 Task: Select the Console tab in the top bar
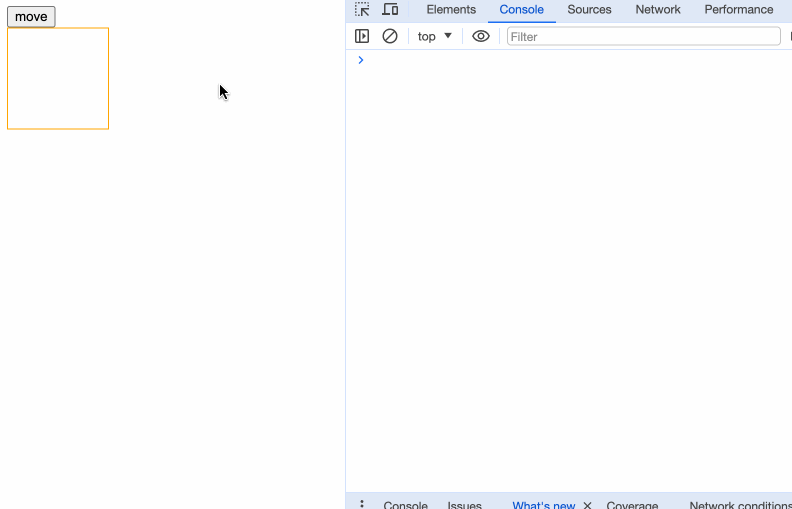click(x=521, y=10)
